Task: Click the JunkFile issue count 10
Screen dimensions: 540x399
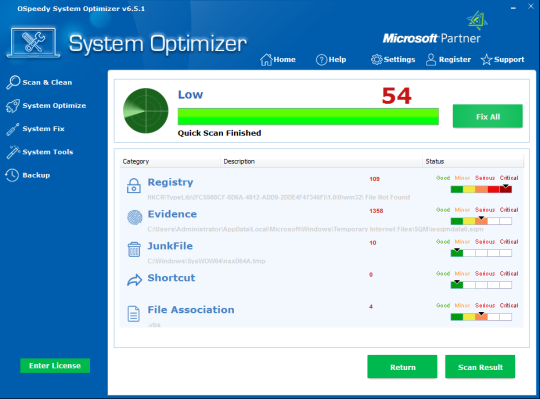Action: click(373, 243)
